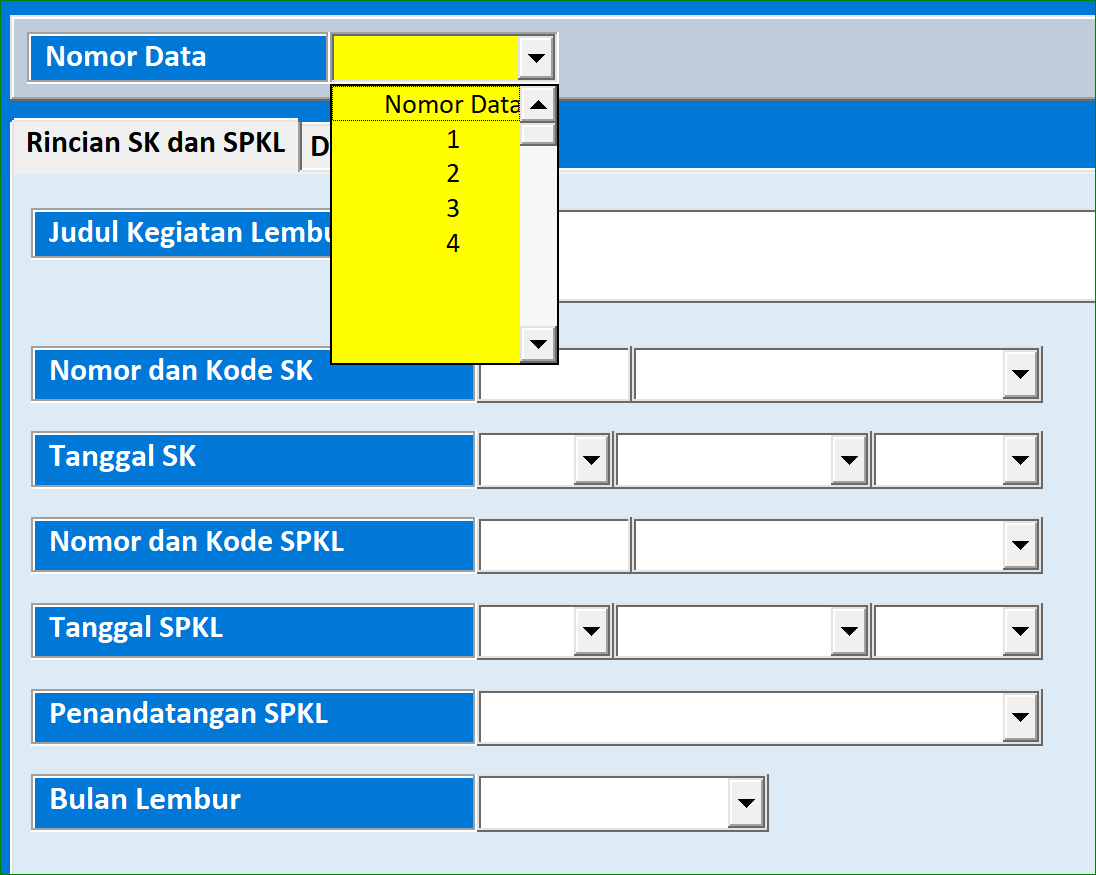Switch to the Rincian SK dan SPKL tab
This screenshot has width=1096, height=875.
[x=155, y=143]
